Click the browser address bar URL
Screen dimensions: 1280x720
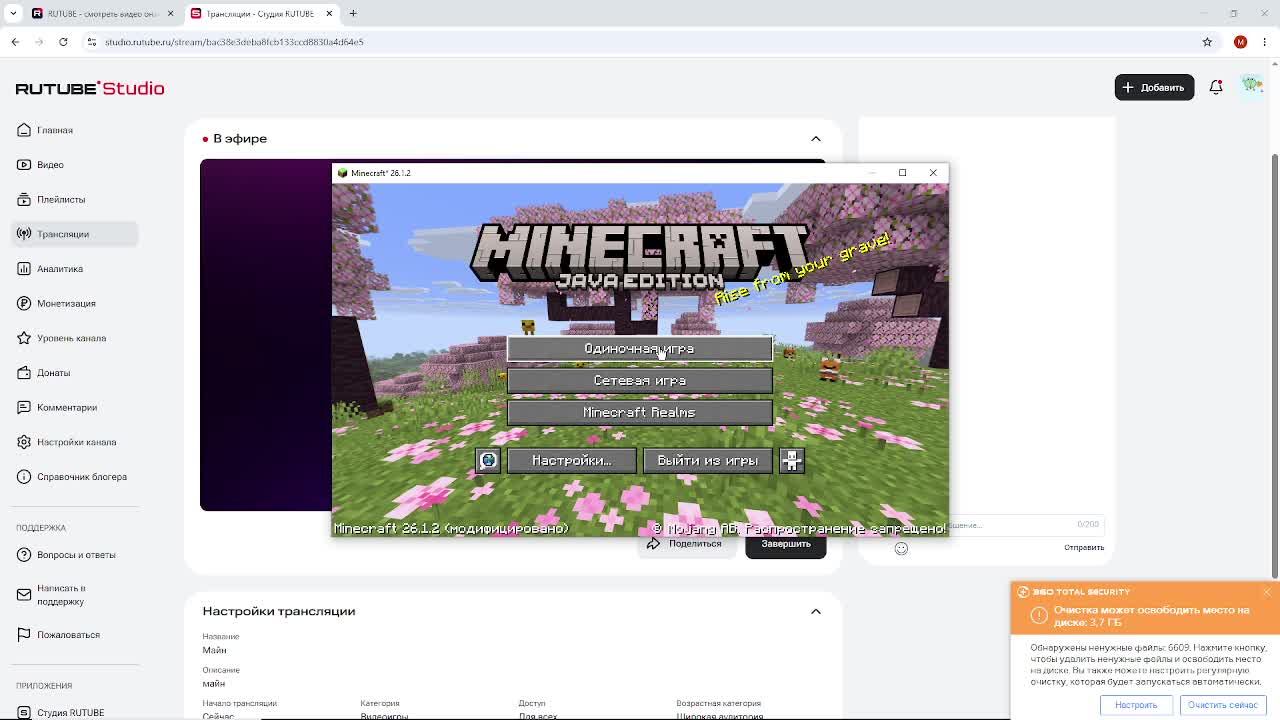pyautogui.click(x=234, y=42)
